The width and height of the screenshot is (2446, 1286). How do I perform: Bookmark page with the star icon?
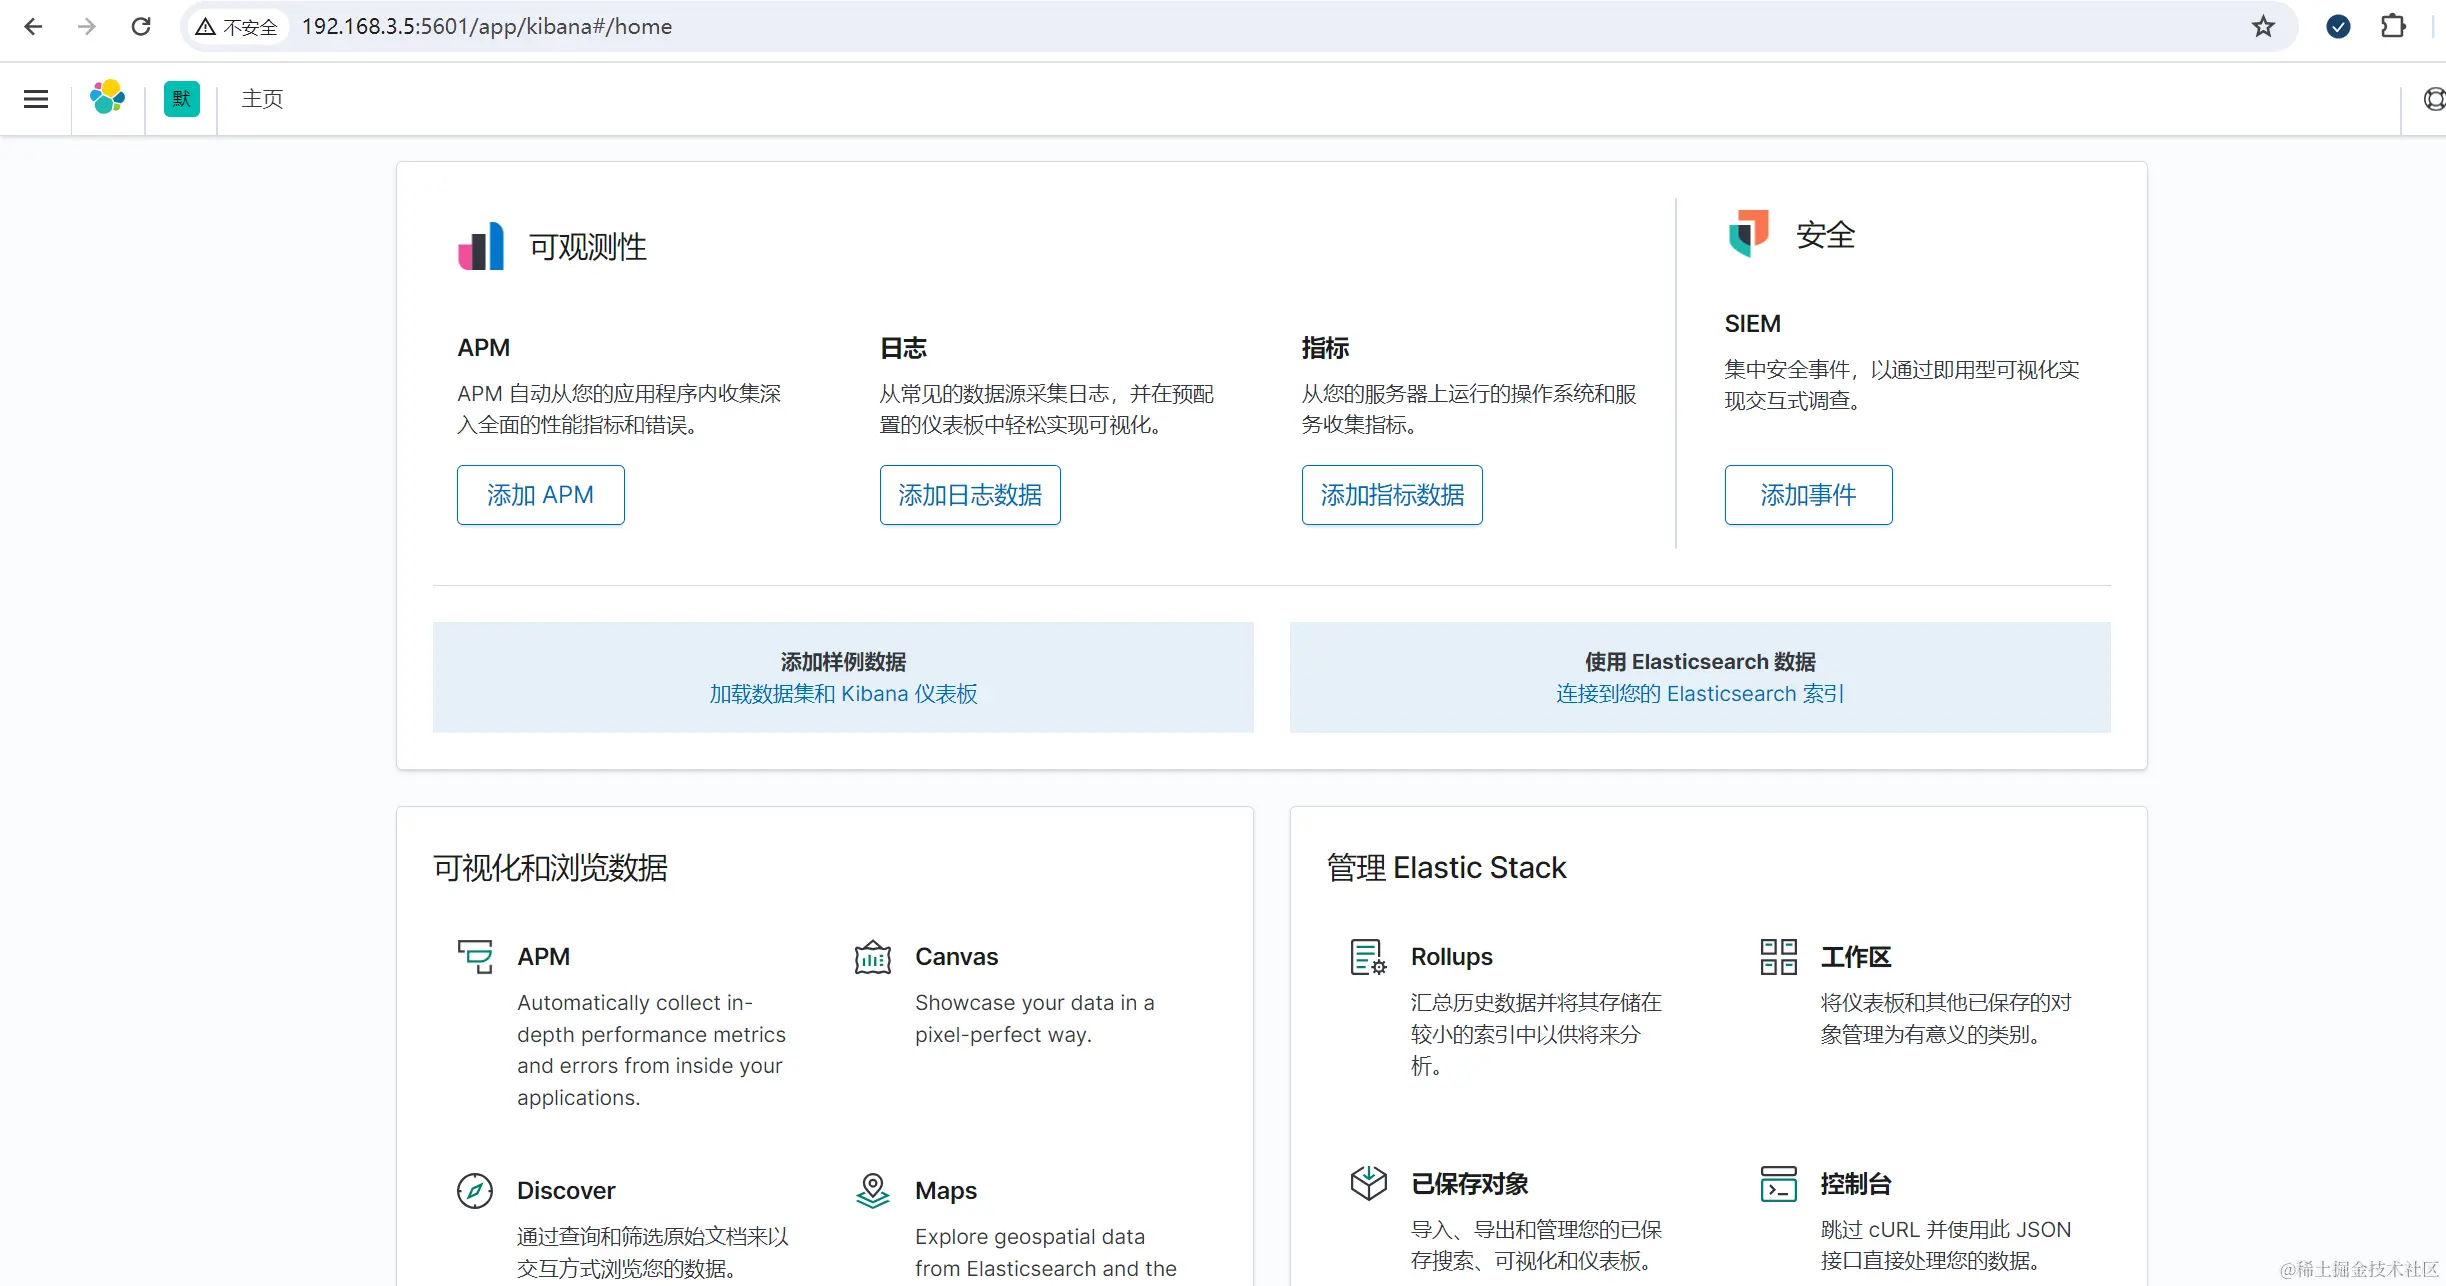2263,27
